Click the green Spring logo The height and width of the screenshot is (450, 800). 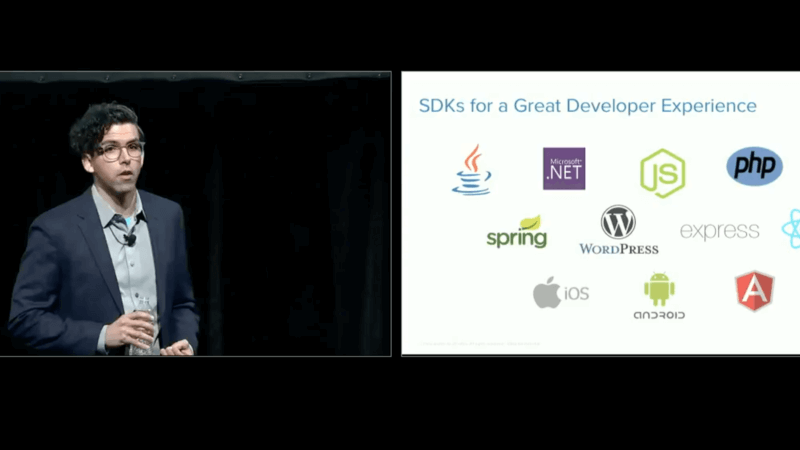click(517, 232)
